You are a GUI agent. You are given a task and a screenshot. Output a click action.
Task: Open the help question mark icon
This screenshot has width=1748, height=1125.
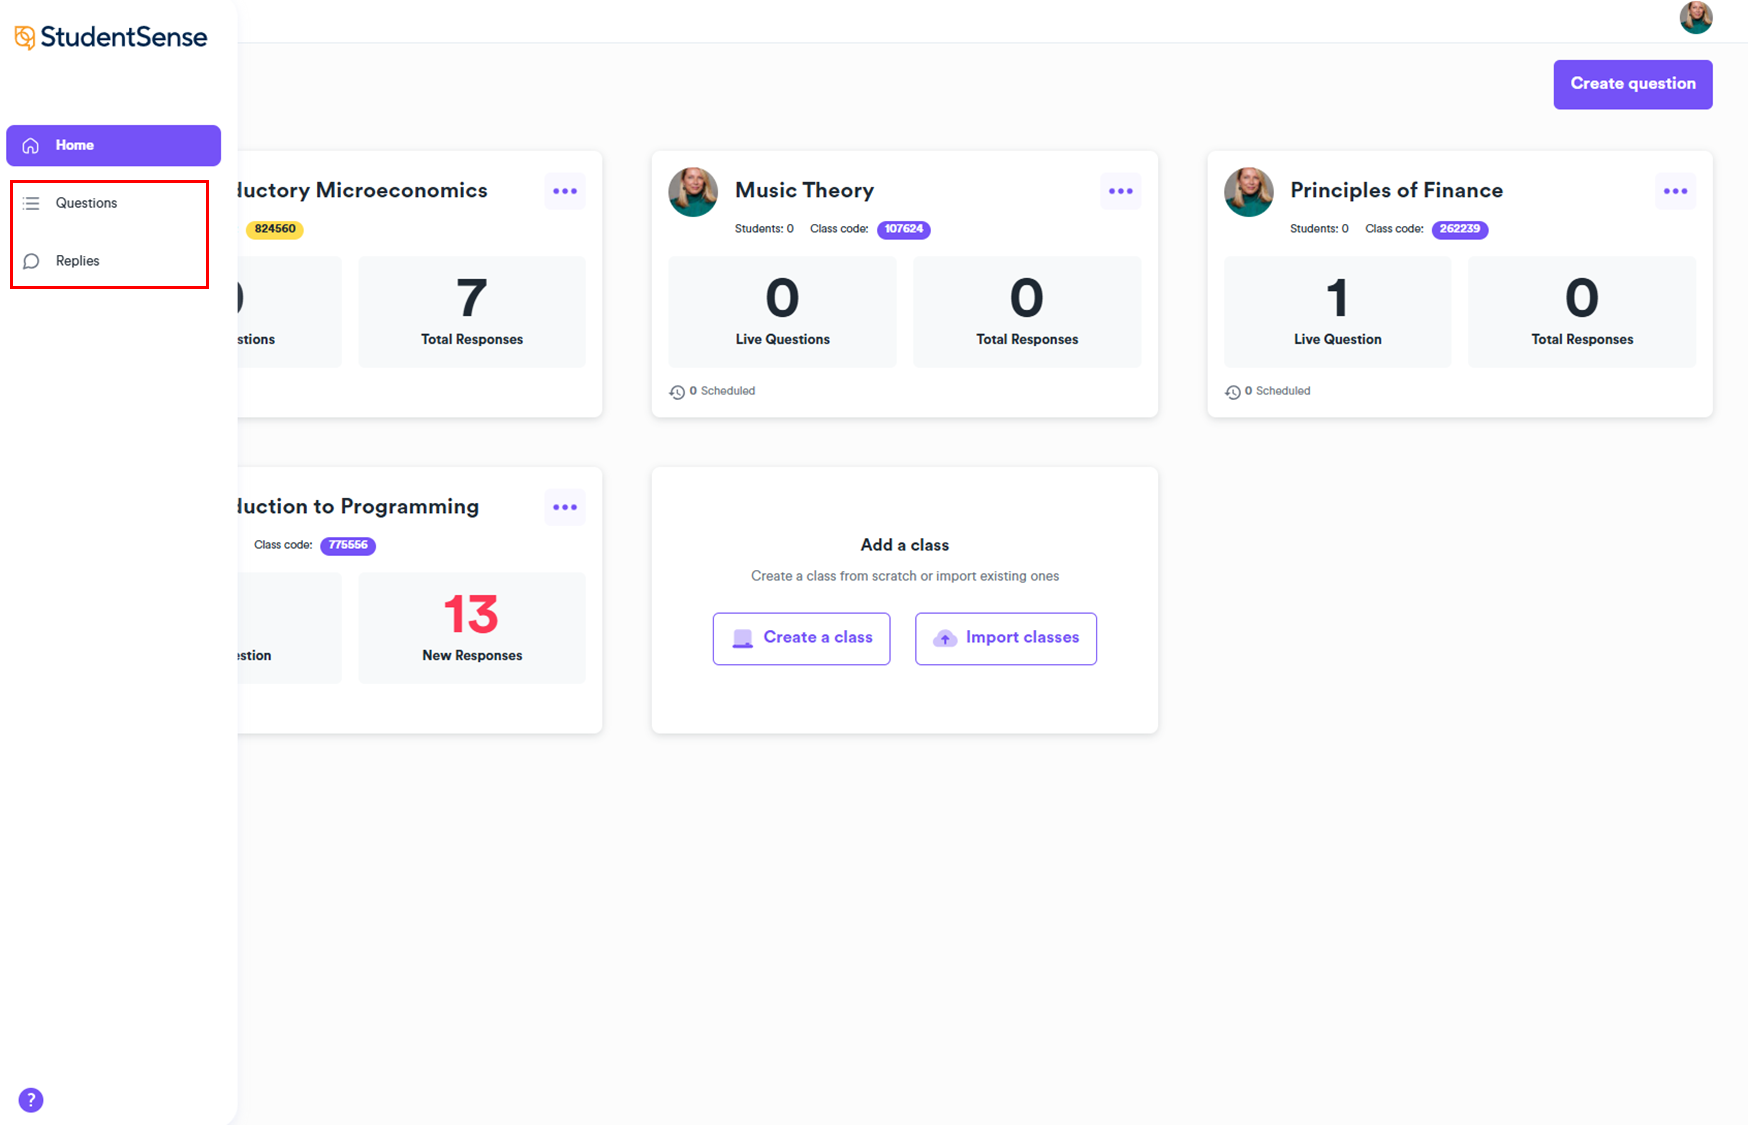pyautogui.click(x=31, y=1100)
